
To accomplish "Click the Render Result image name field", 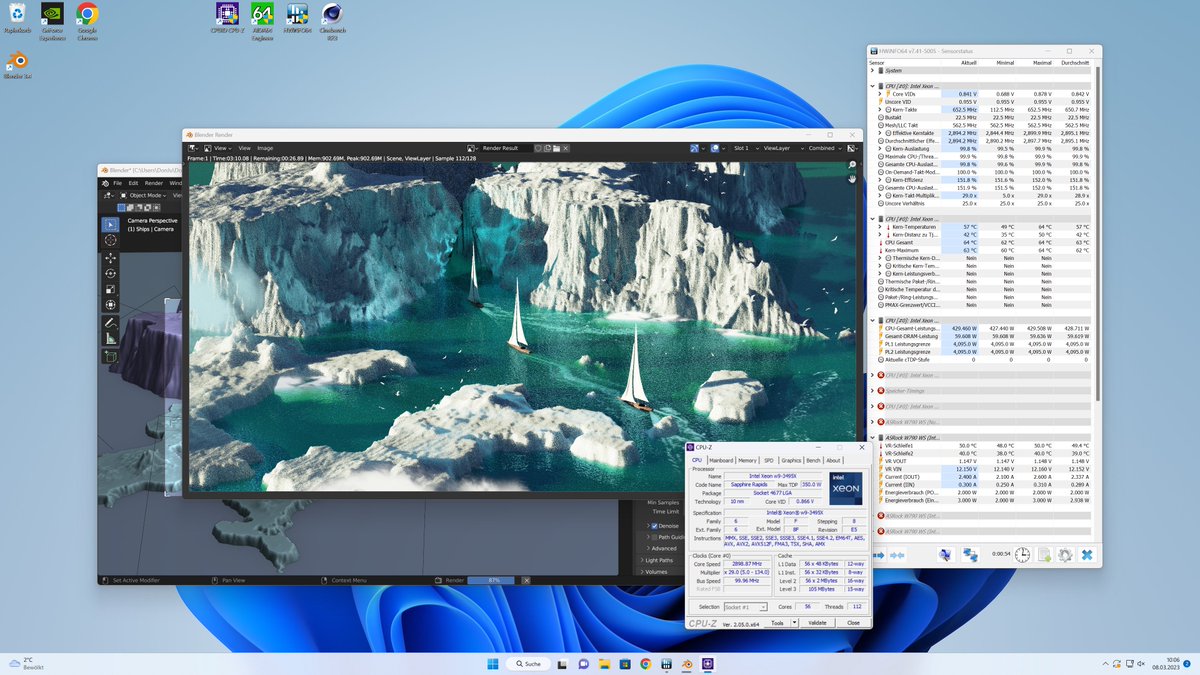I will [x=505, y=148].
